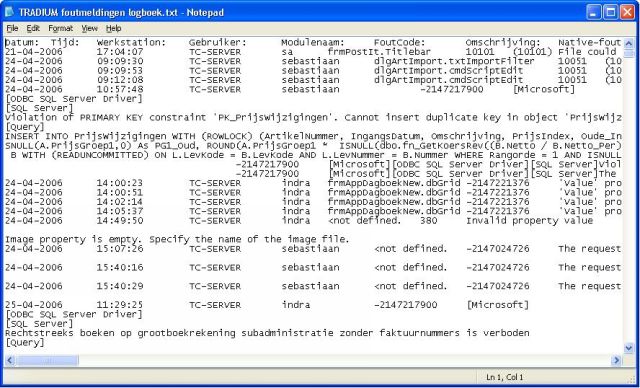Click 'Rechtstreeks boeken op grootboekrekening' line
Screen dimensions: 640x388
coord(267,333)
